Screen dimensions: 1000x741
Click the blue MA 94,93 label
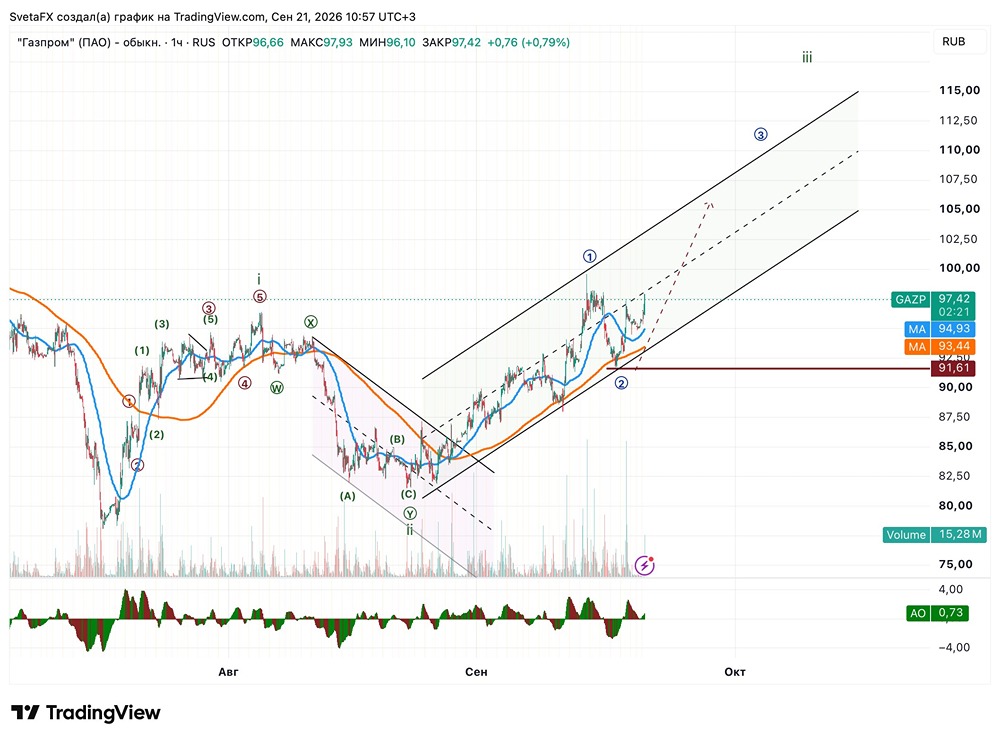coord(939,329)
